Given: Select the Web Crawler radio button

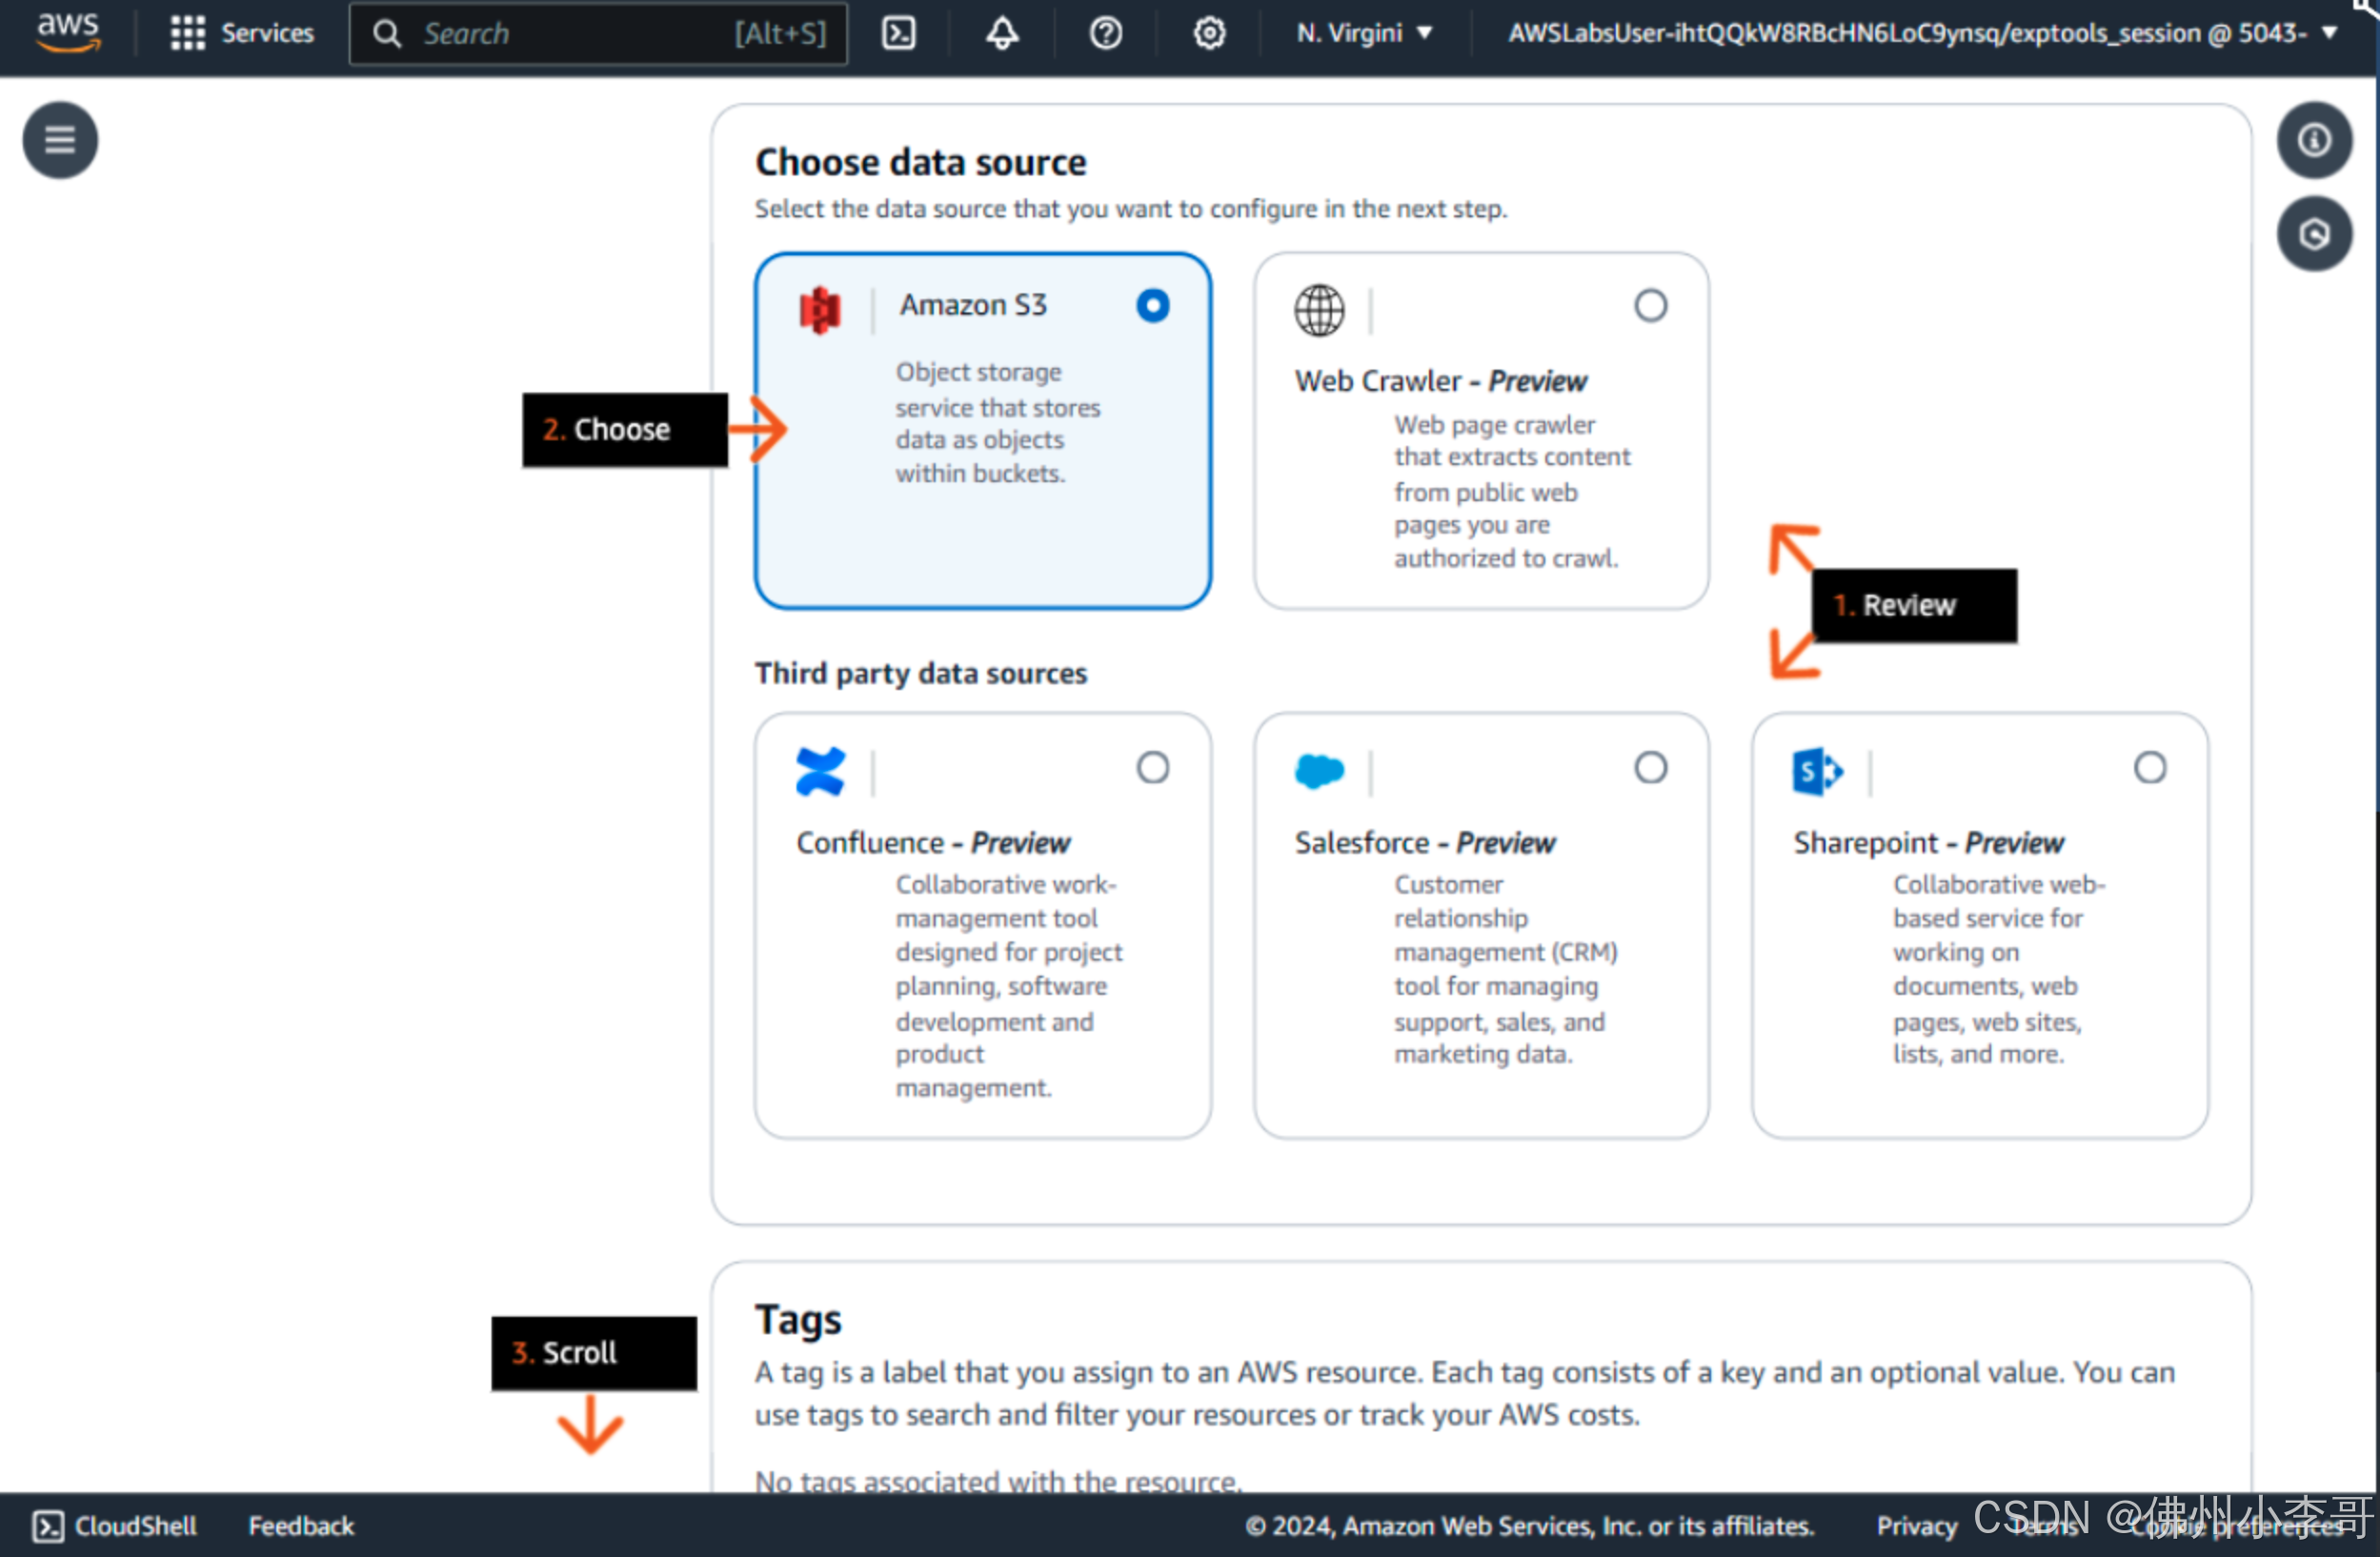Looking at the screenshot, I should [1650, 305].
